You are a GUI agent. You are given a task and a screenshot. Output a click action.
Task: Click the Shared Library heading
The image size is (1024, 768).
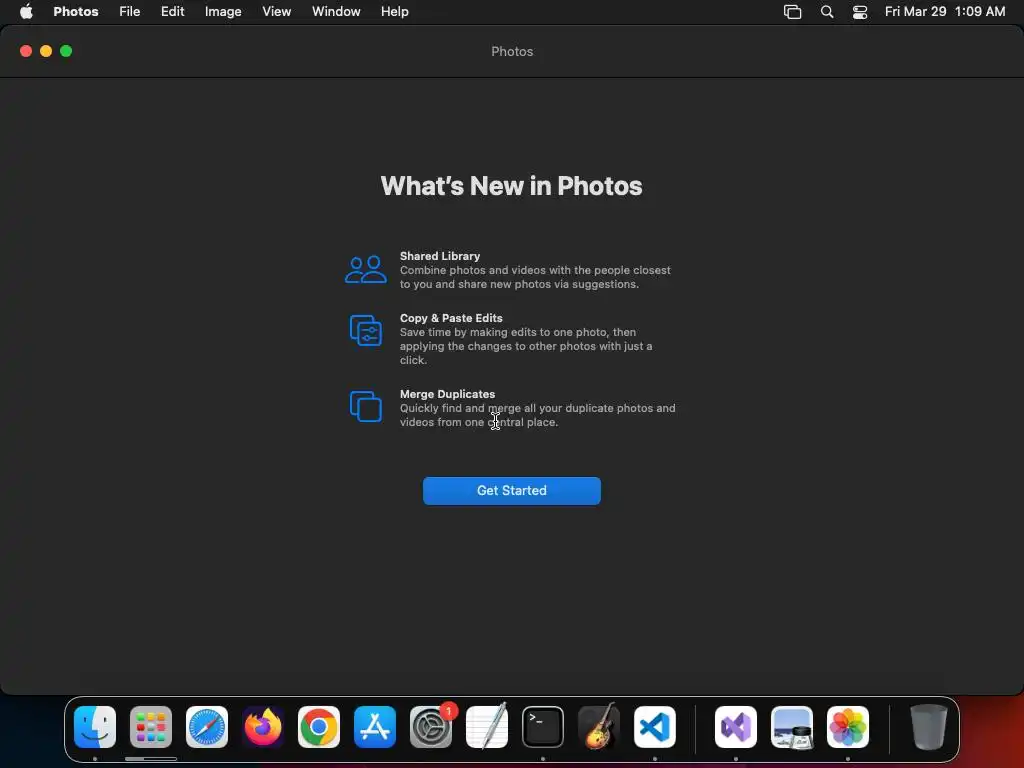440,256
